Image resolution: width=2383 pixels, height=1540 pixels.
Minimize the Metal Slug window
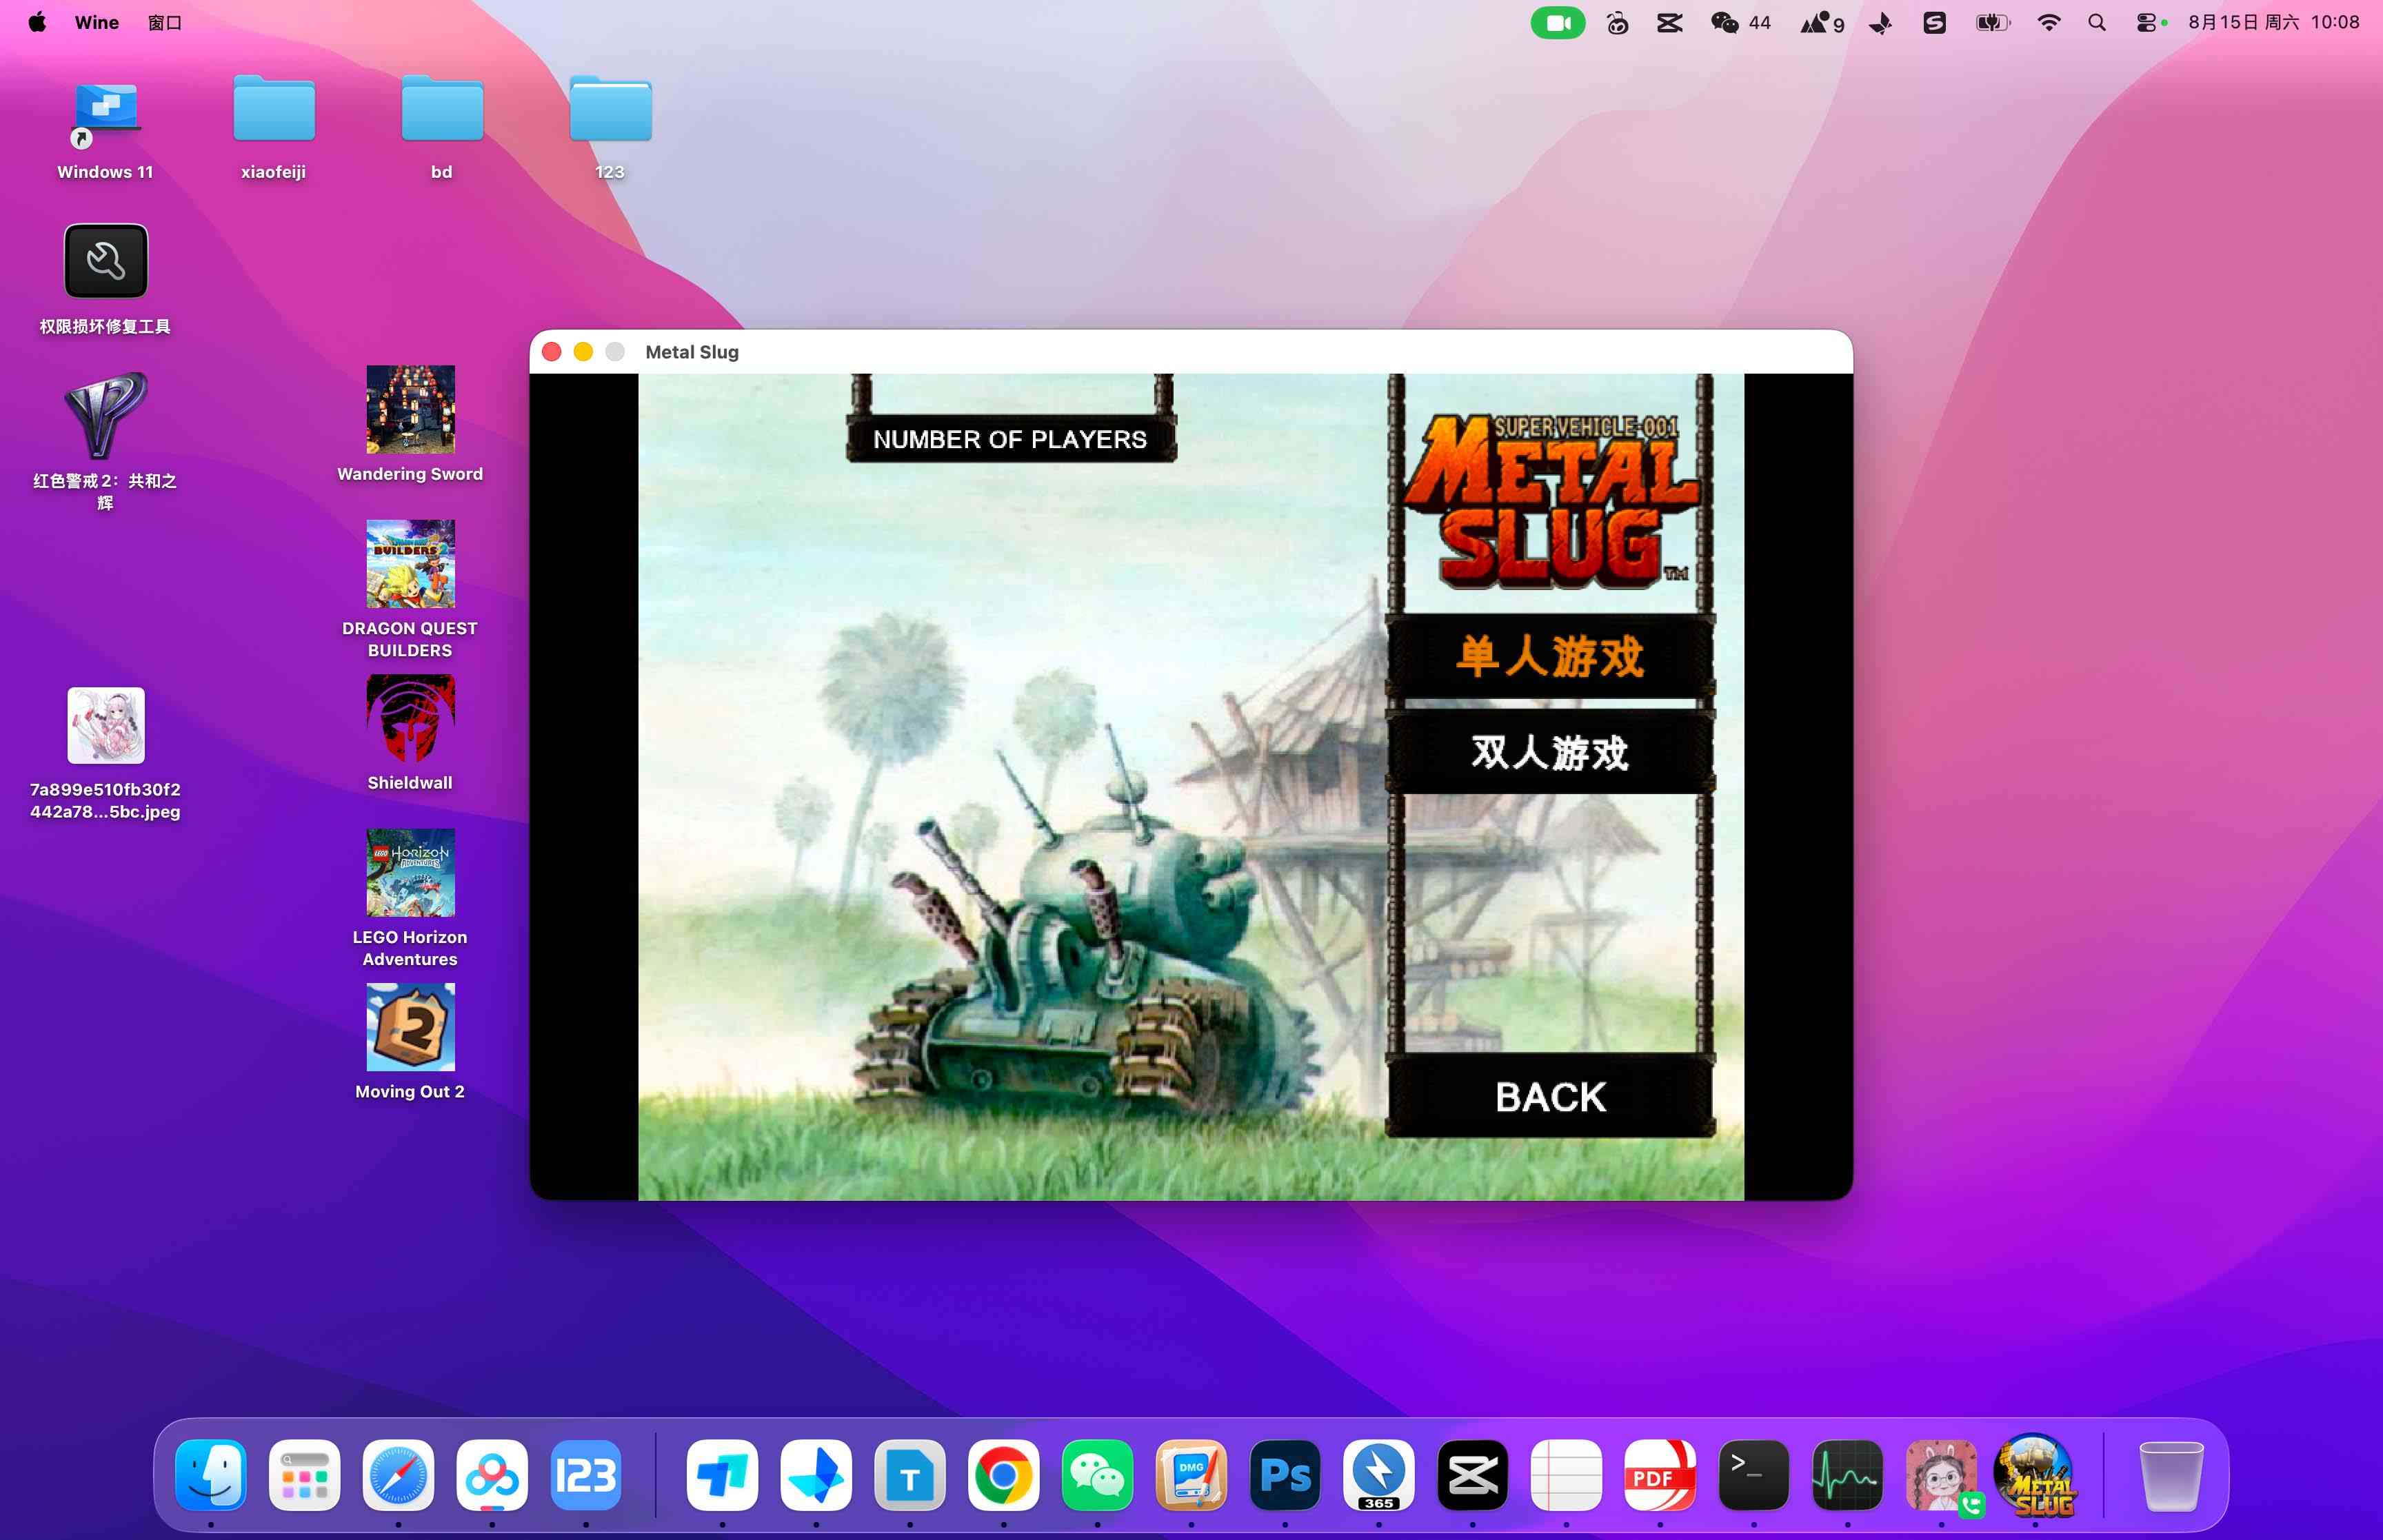point(583,352)
